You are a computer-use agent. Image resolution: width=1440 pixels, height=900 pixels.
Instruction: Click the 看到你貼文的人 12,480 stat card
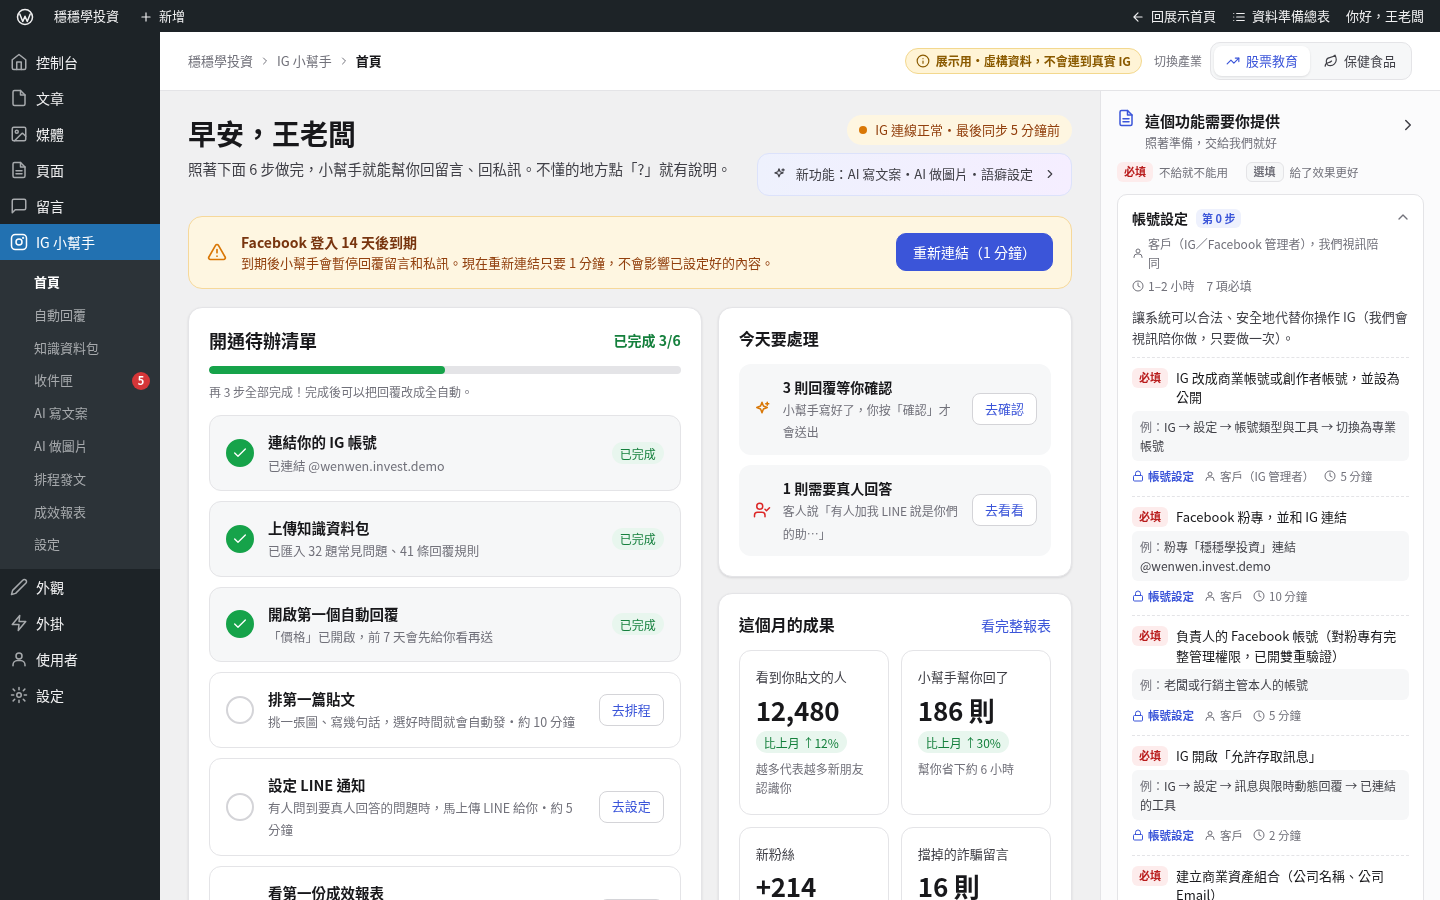click(814, 732)
